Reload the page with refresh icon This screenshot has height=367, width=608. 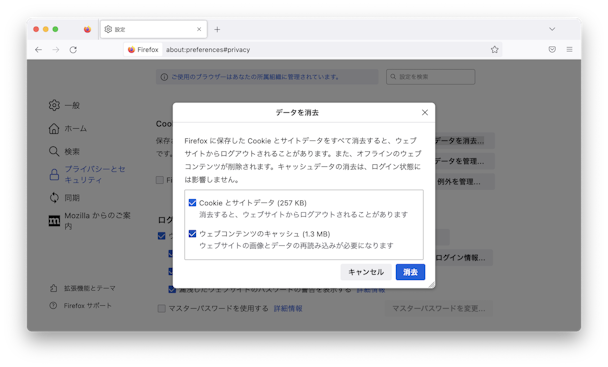point(73,50)
